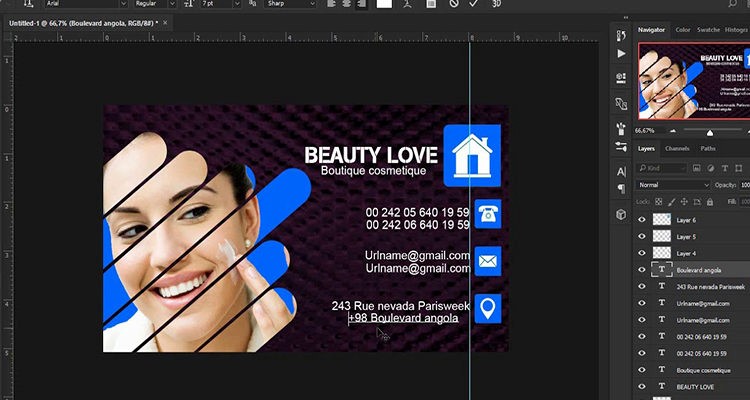The image size is (750, 400).
Task: Hide the Layer 6 layer
Action: (x=642, y=220)
